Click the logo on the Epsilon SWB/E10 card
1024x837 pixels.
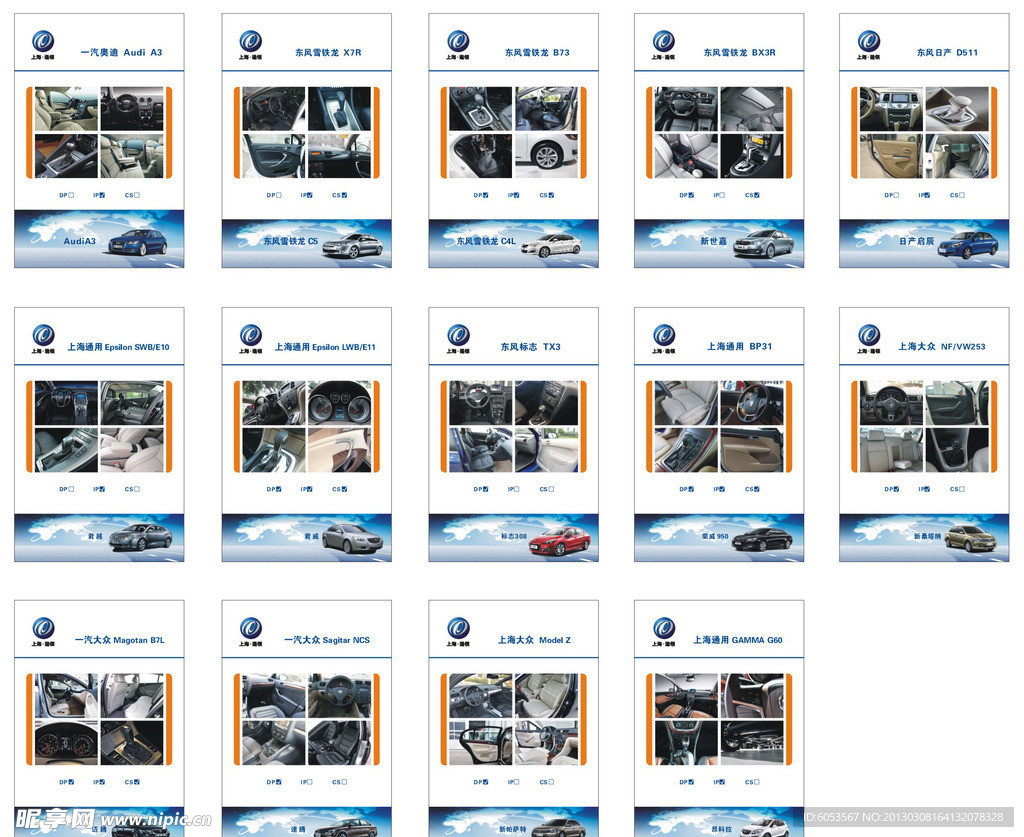(x=44, y=339)
